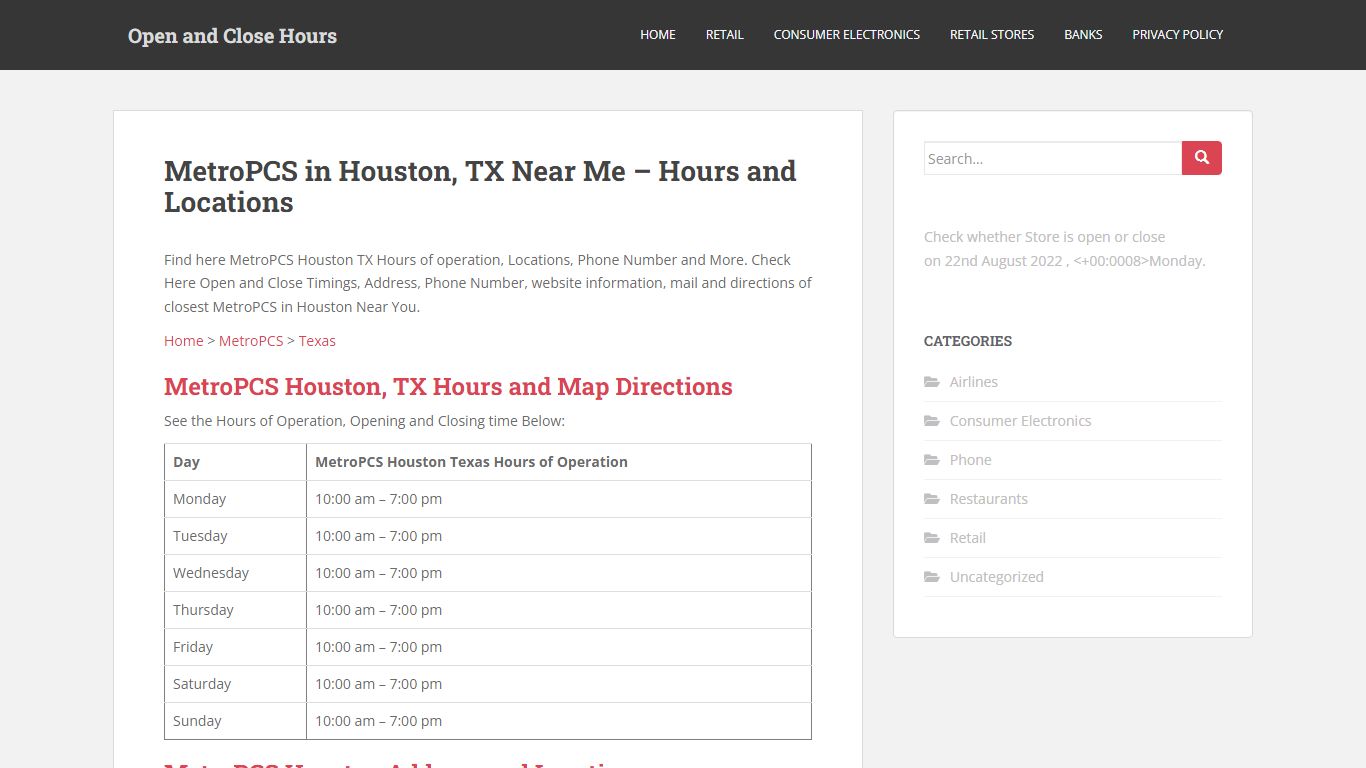
Task: Select the Saturday cell in hours table
Action: point(236,684)
